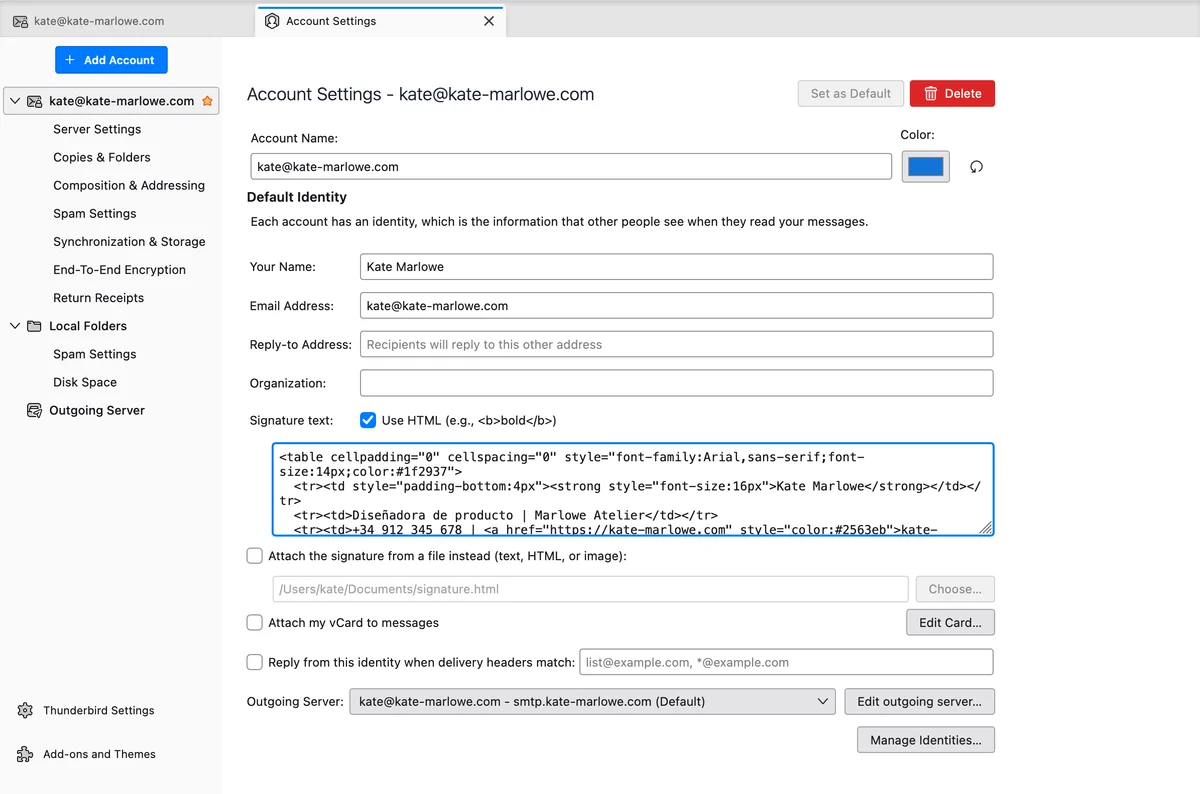Click the Add-ons and Themes puzzle icon
Image resolution: width=1200 pixels, height=794 pixels.
[x=25, y=754]
